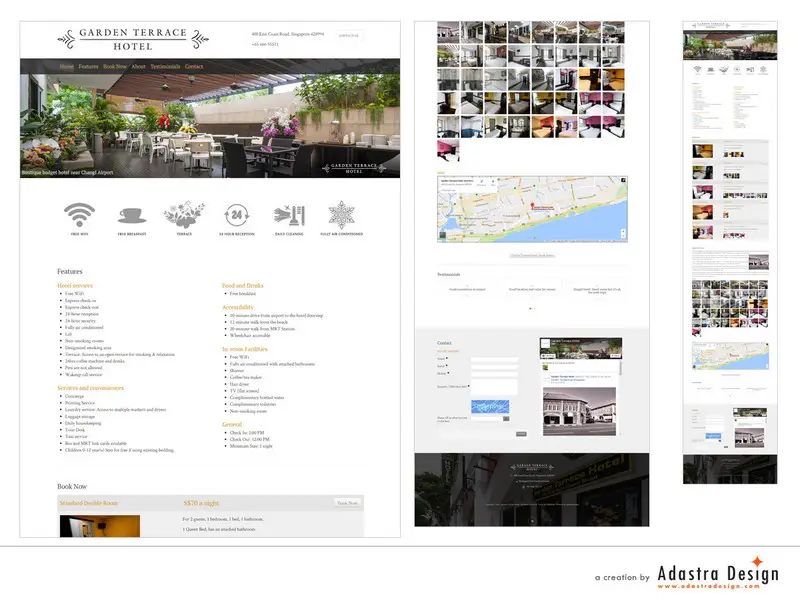
Task: Click the Garden Terrace Hotel header logo
Action: [x=133, y=39]
